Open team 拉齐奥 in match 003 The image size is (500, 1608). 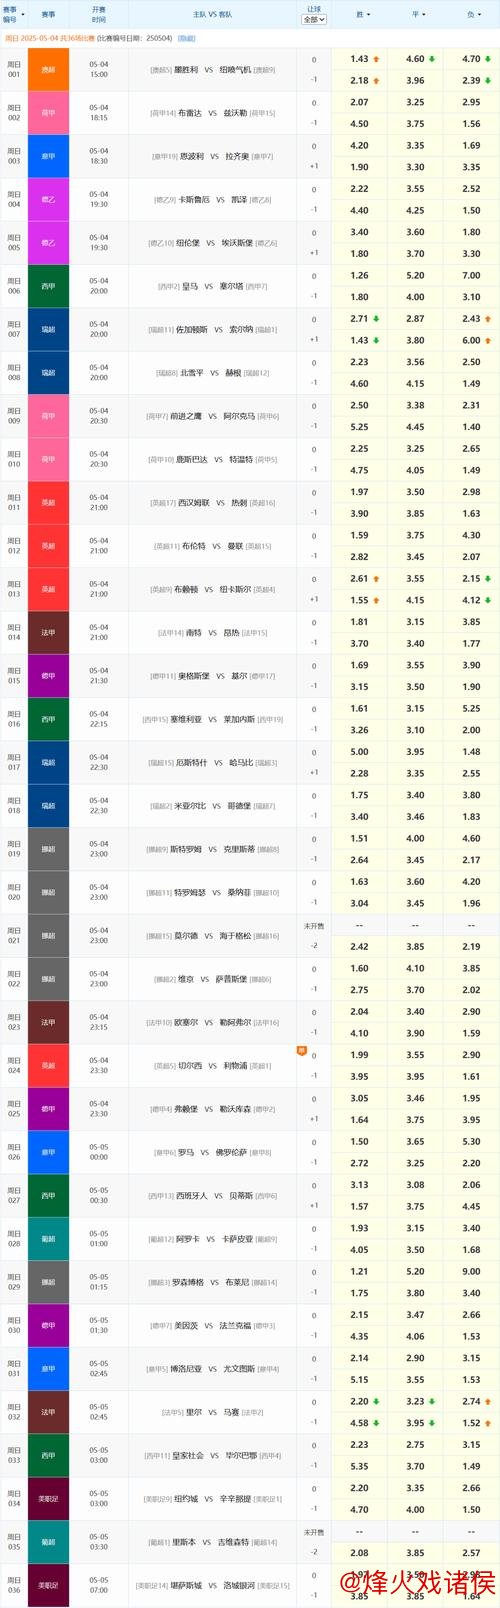236,156
